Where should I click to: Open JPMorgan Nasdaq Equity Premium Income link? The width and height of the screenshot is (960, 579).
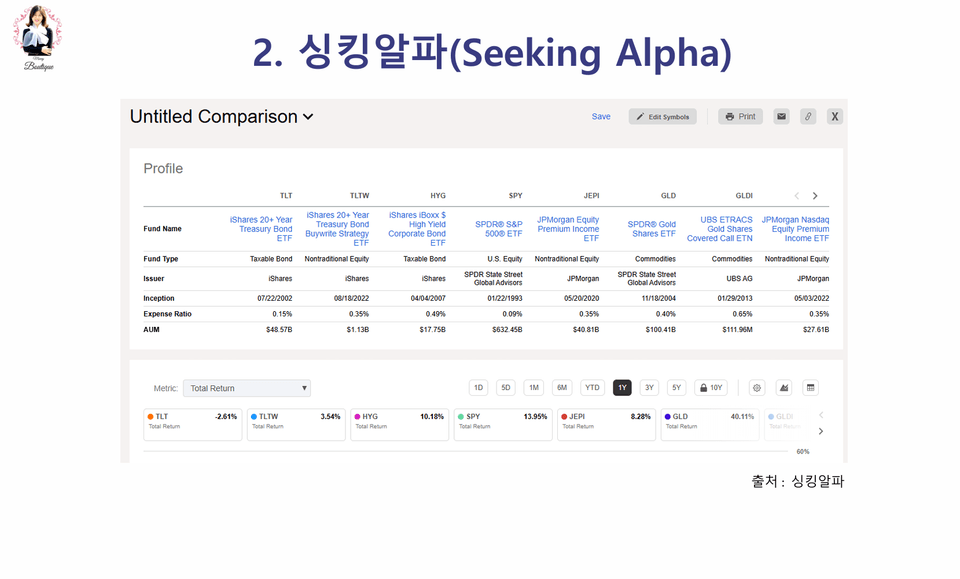coord(795,229)
